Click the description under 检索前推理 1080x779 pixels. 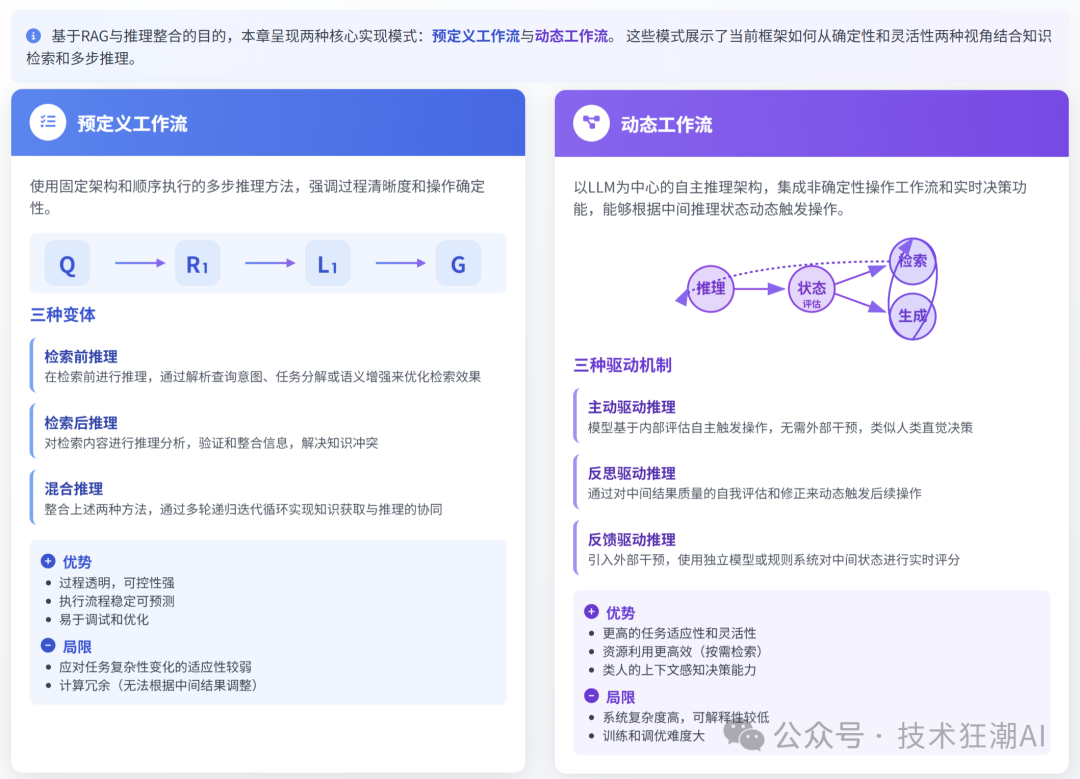pos(262,377)
